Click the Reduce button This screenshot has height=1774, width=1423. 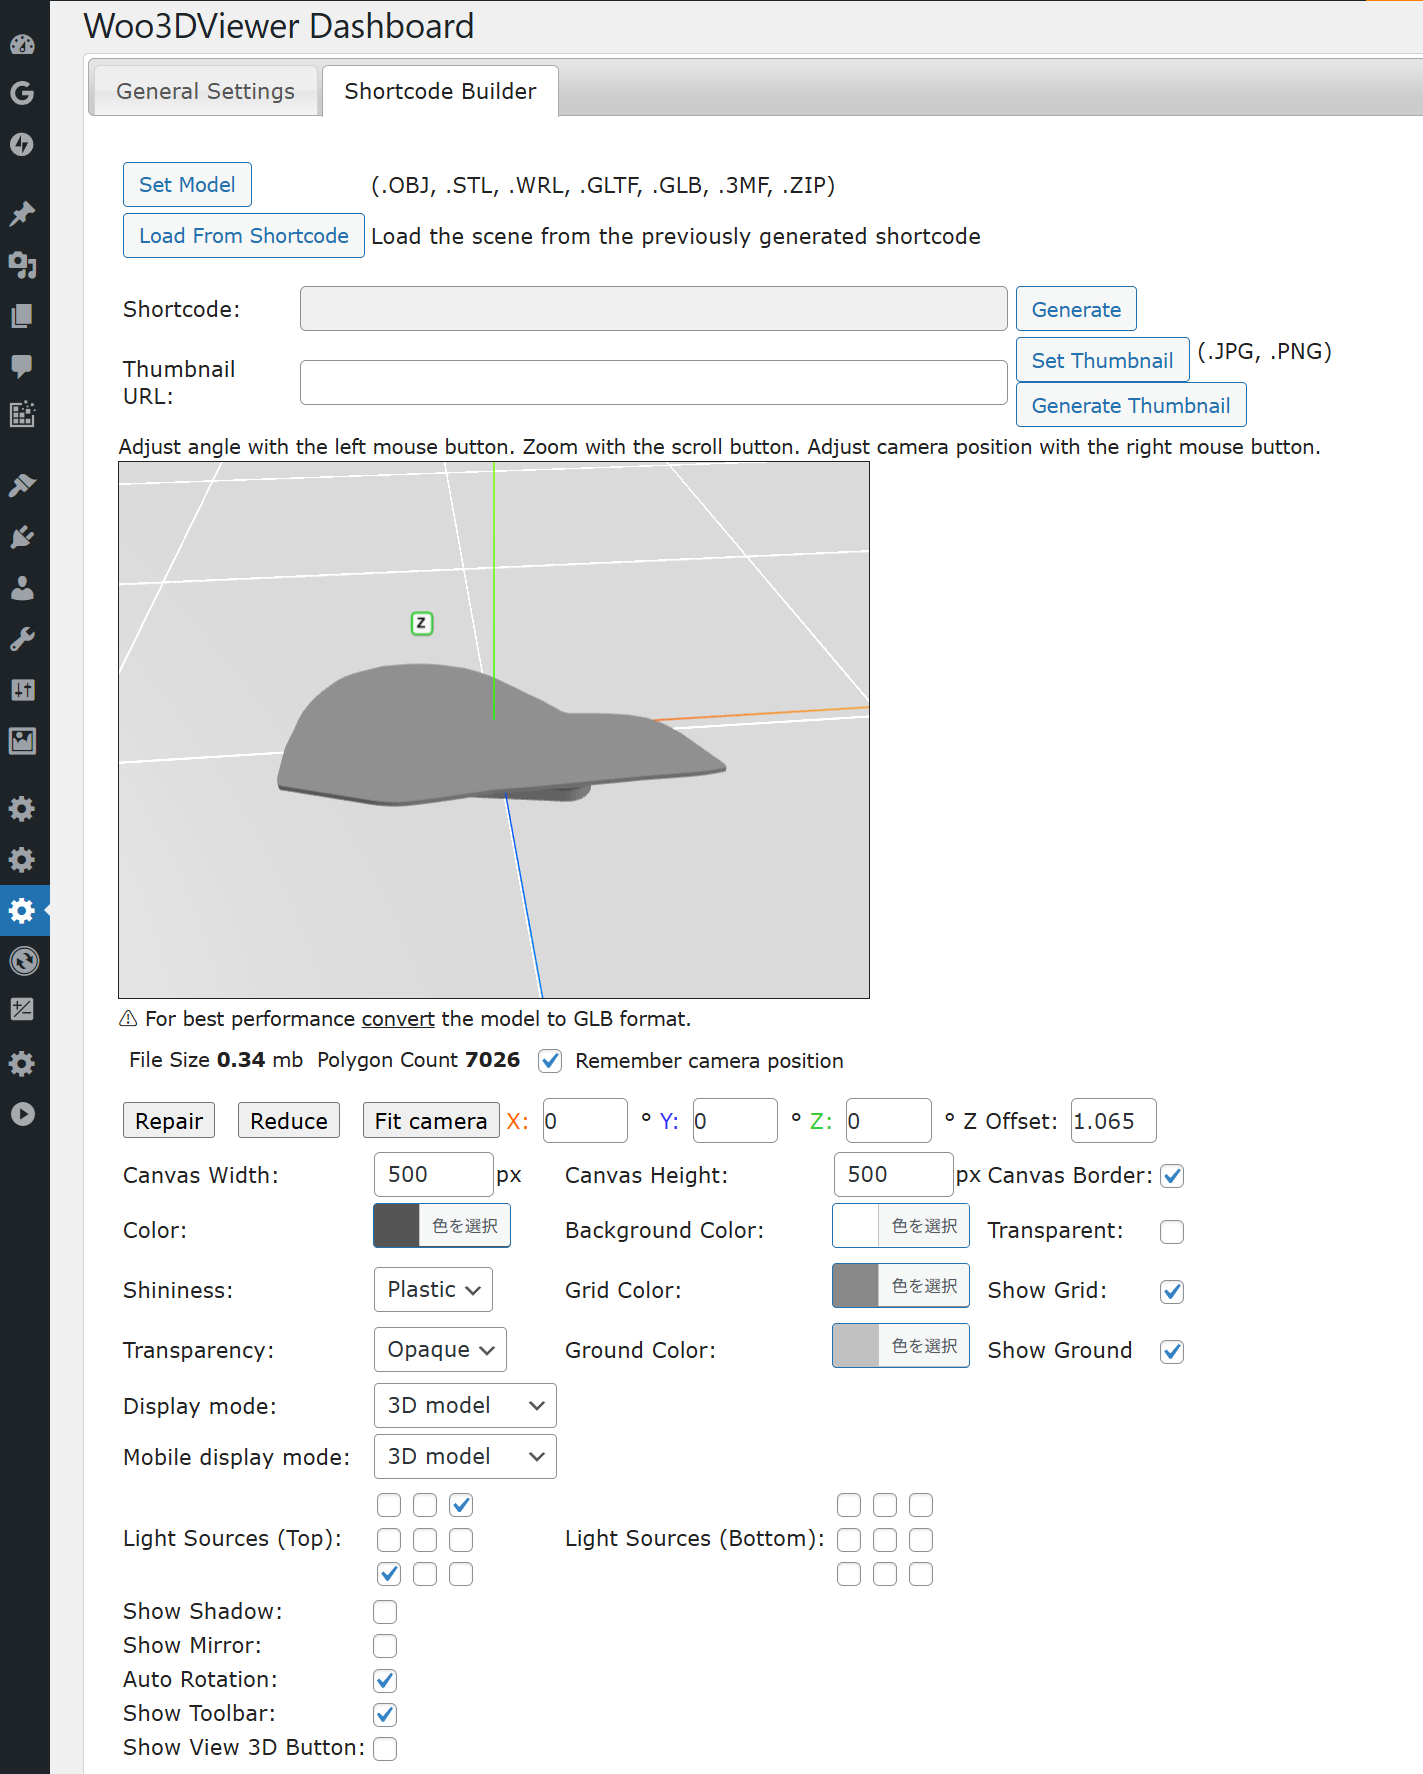pyautogui.click(x=289, y=1121)
